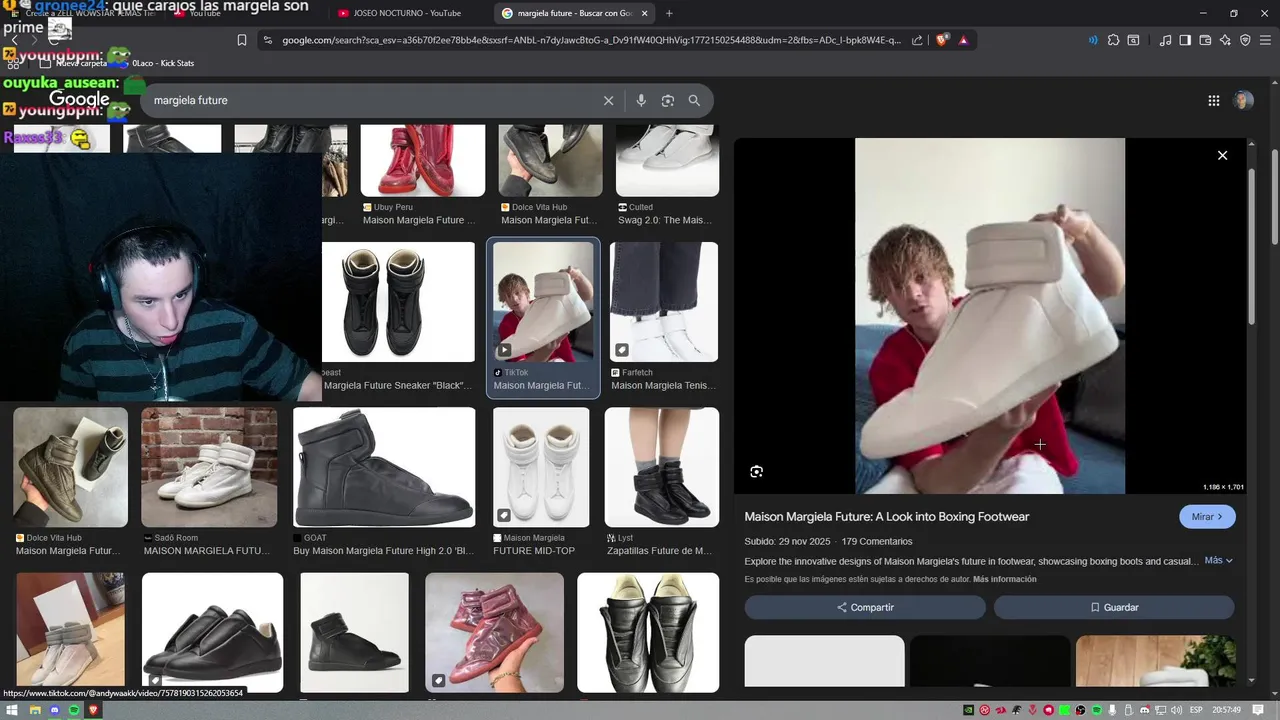Click the magnifying glass search button
Viewport: 1280px width, 720px height.
(694, 101)
